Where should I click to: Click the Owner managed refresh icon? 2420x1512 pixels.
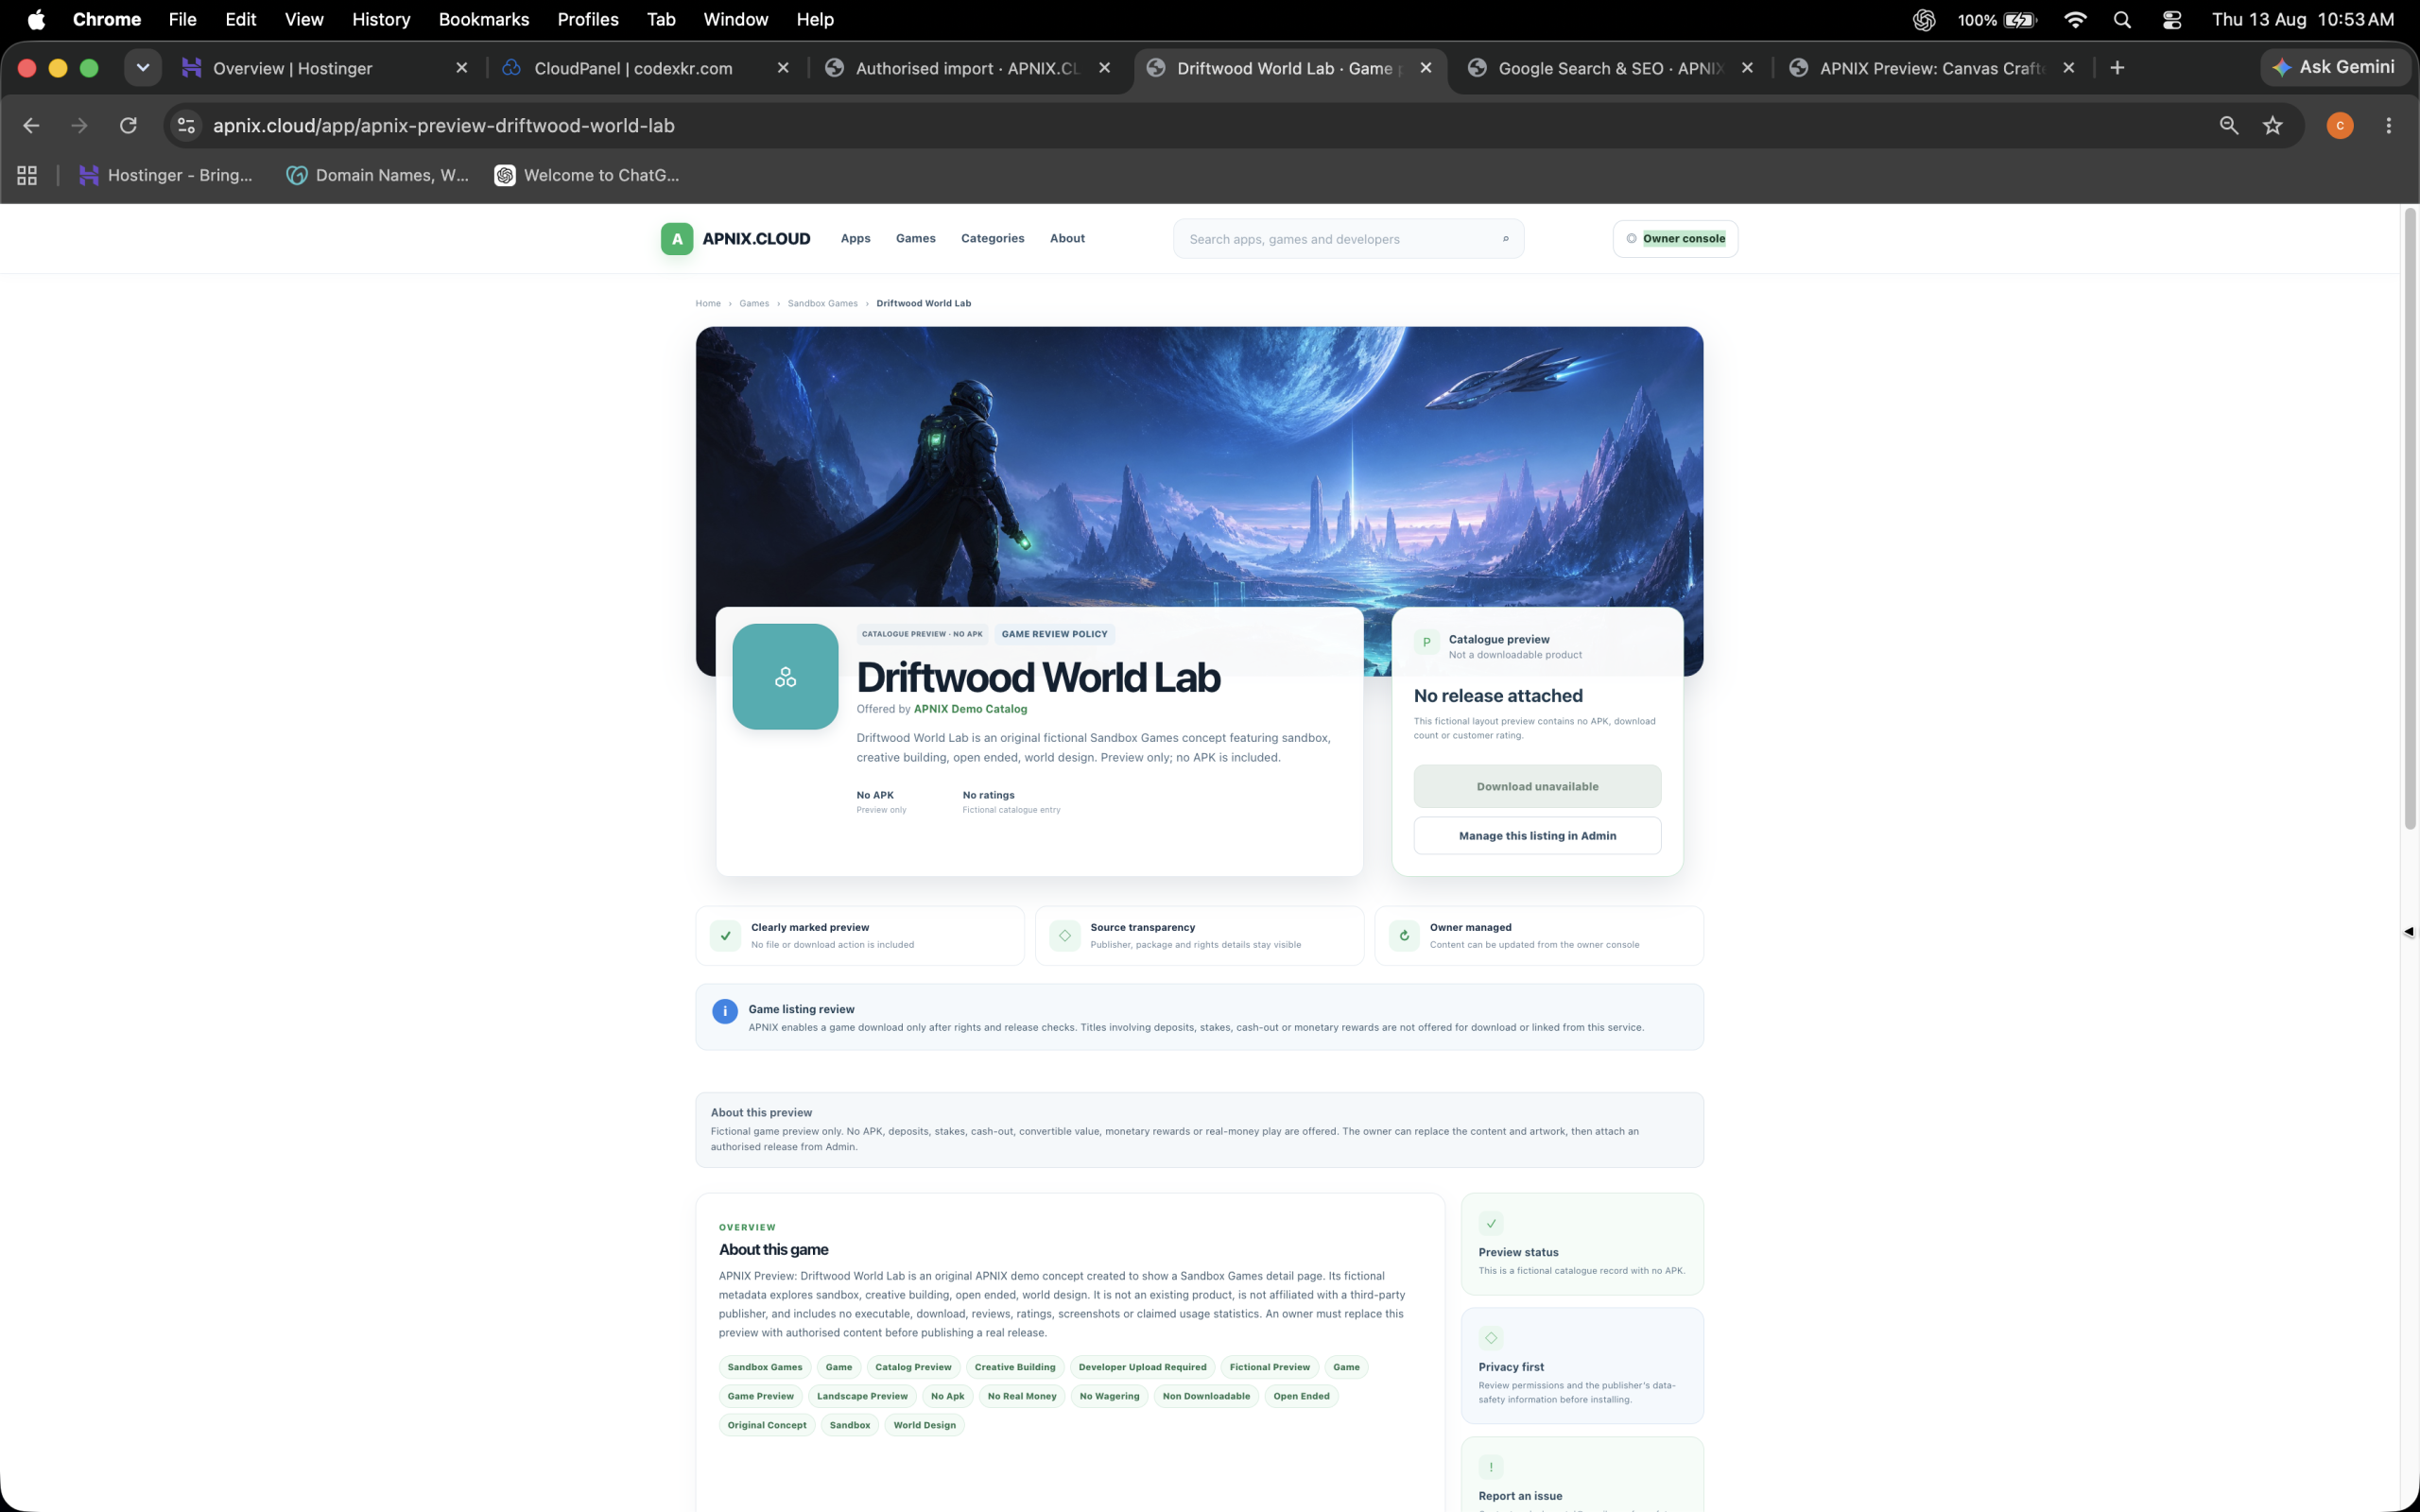click(x=1404, y=936)
